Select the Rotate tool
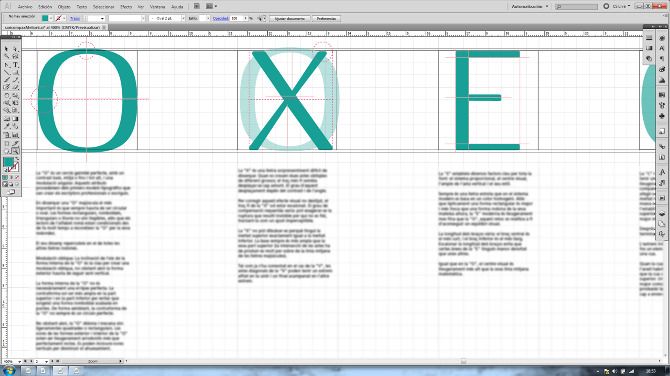This screenshot has height=376, width=670. (x=7, y=95)
